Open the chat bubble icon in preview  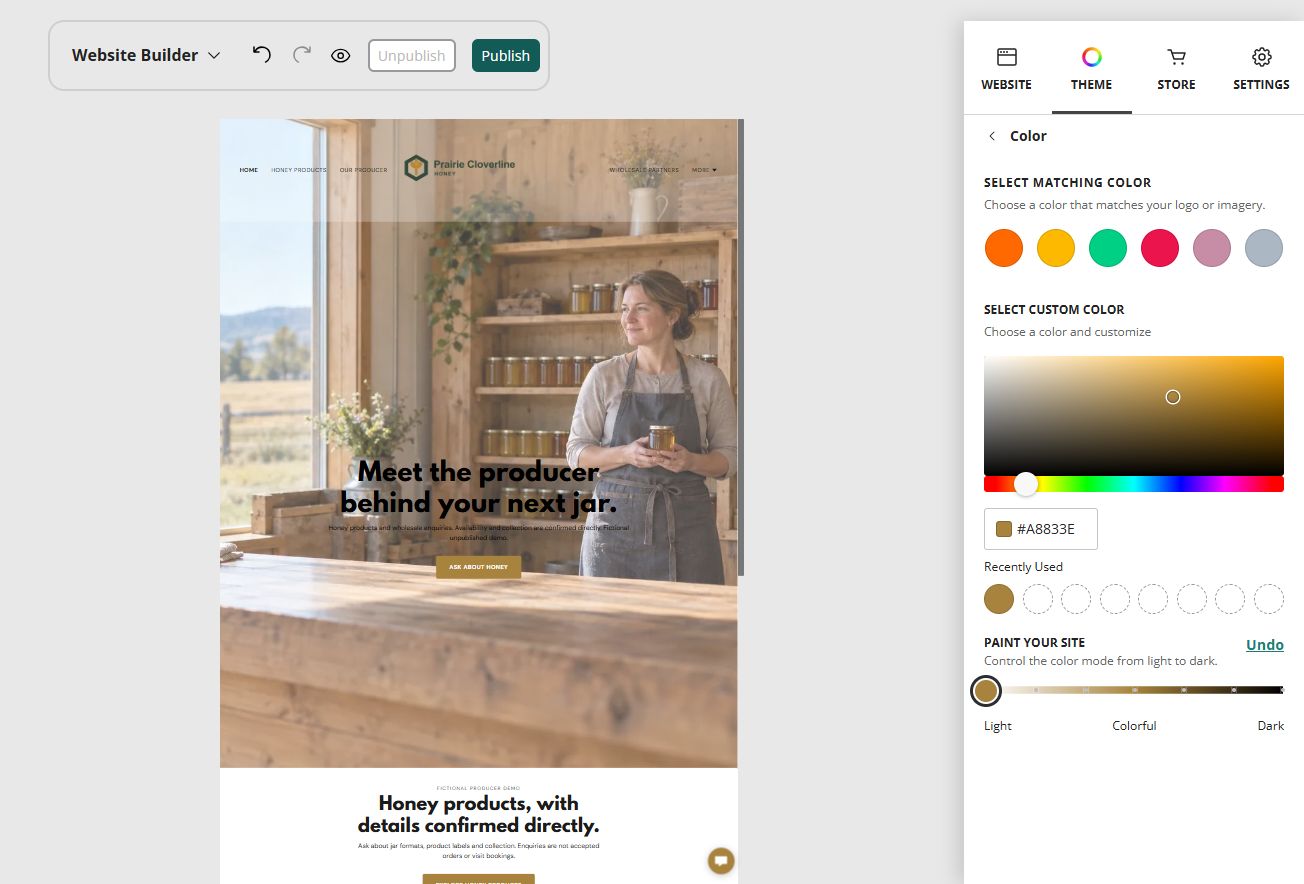point(721,860)
